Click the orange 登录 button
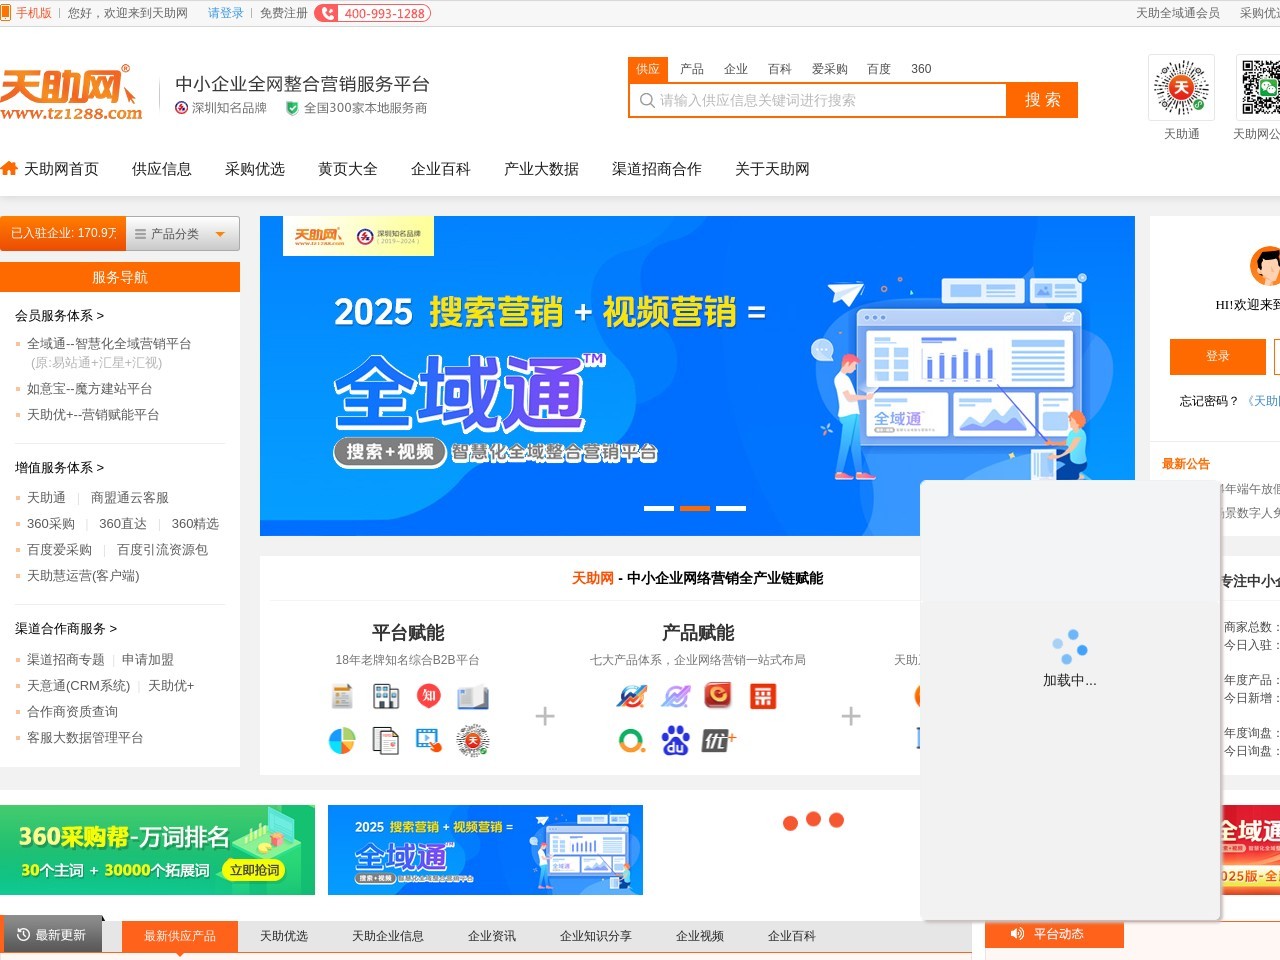Image resolution: width=1280 pixels, height=960 pixels. click(1218, 357)
